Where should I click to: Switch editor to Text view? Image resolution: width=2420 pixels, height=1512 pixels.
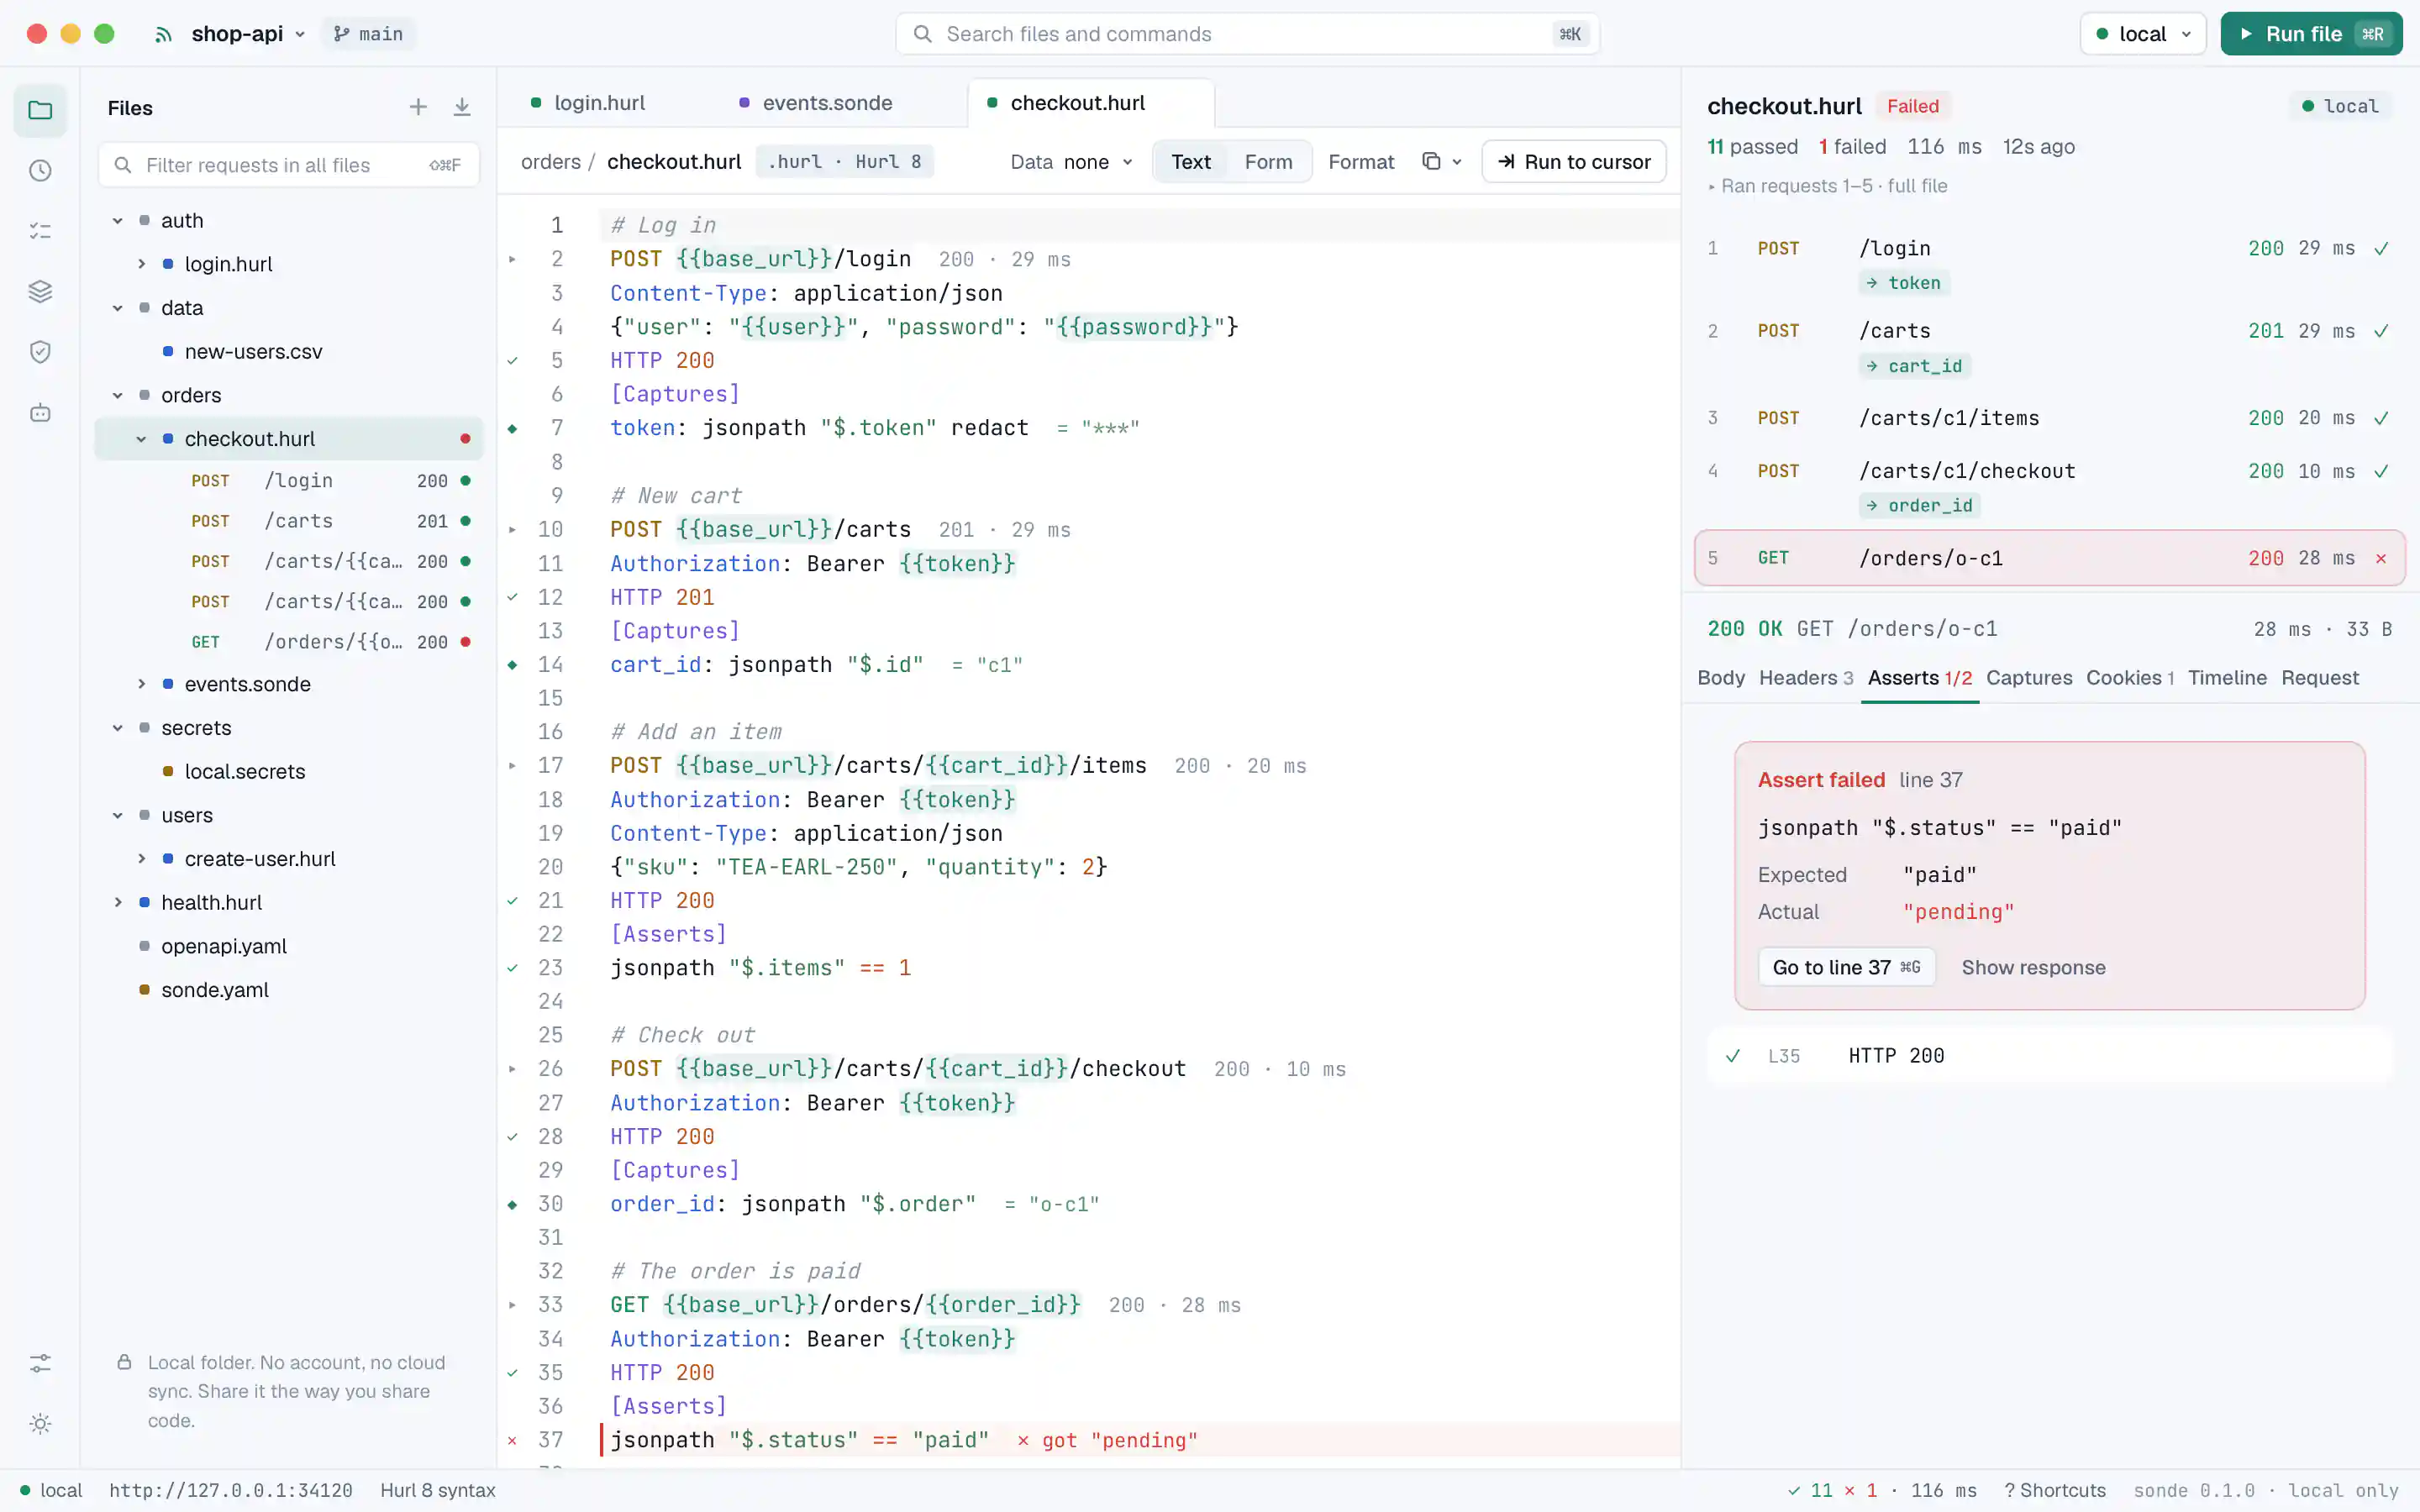click(x=1191, y=161)
